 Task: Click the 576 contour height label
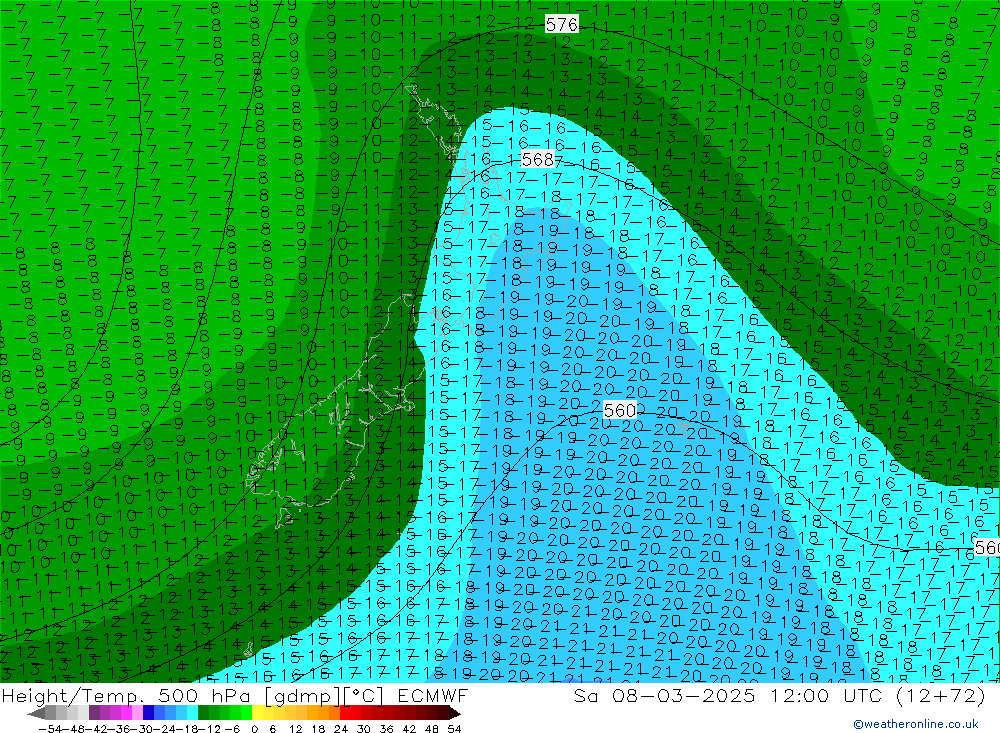click(x=562, y=24)
